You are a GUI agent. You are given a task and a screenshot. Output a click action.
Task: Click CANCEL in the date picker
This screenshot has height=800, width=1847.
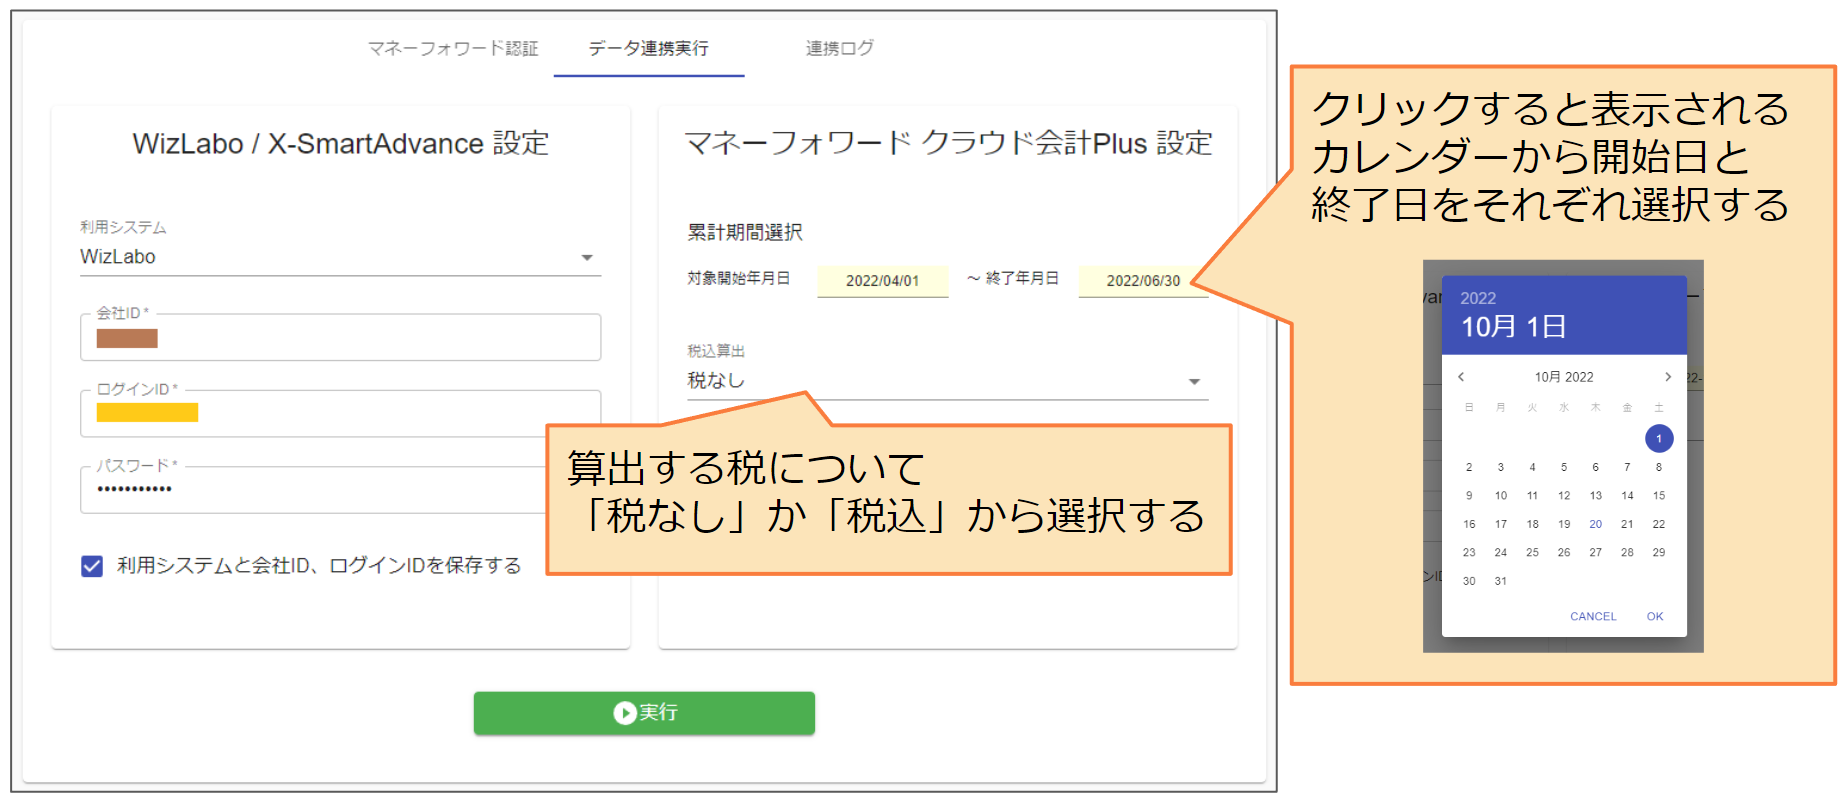click(x=1593, y=617)
